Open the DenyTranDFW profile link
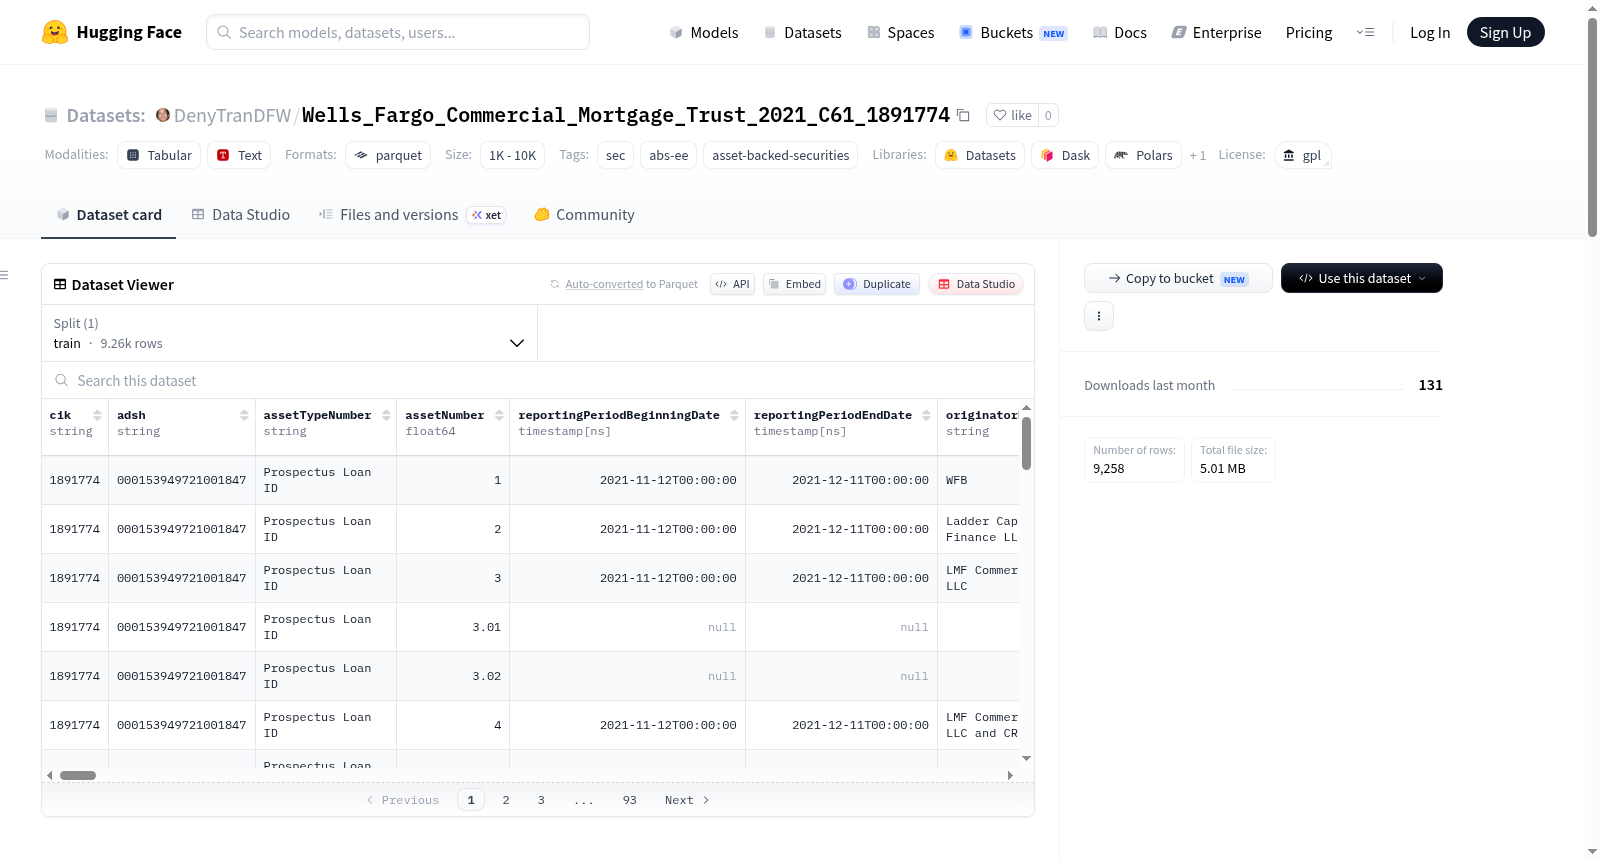The width and height of the screenshot is (1600, 861). [232, 115]
